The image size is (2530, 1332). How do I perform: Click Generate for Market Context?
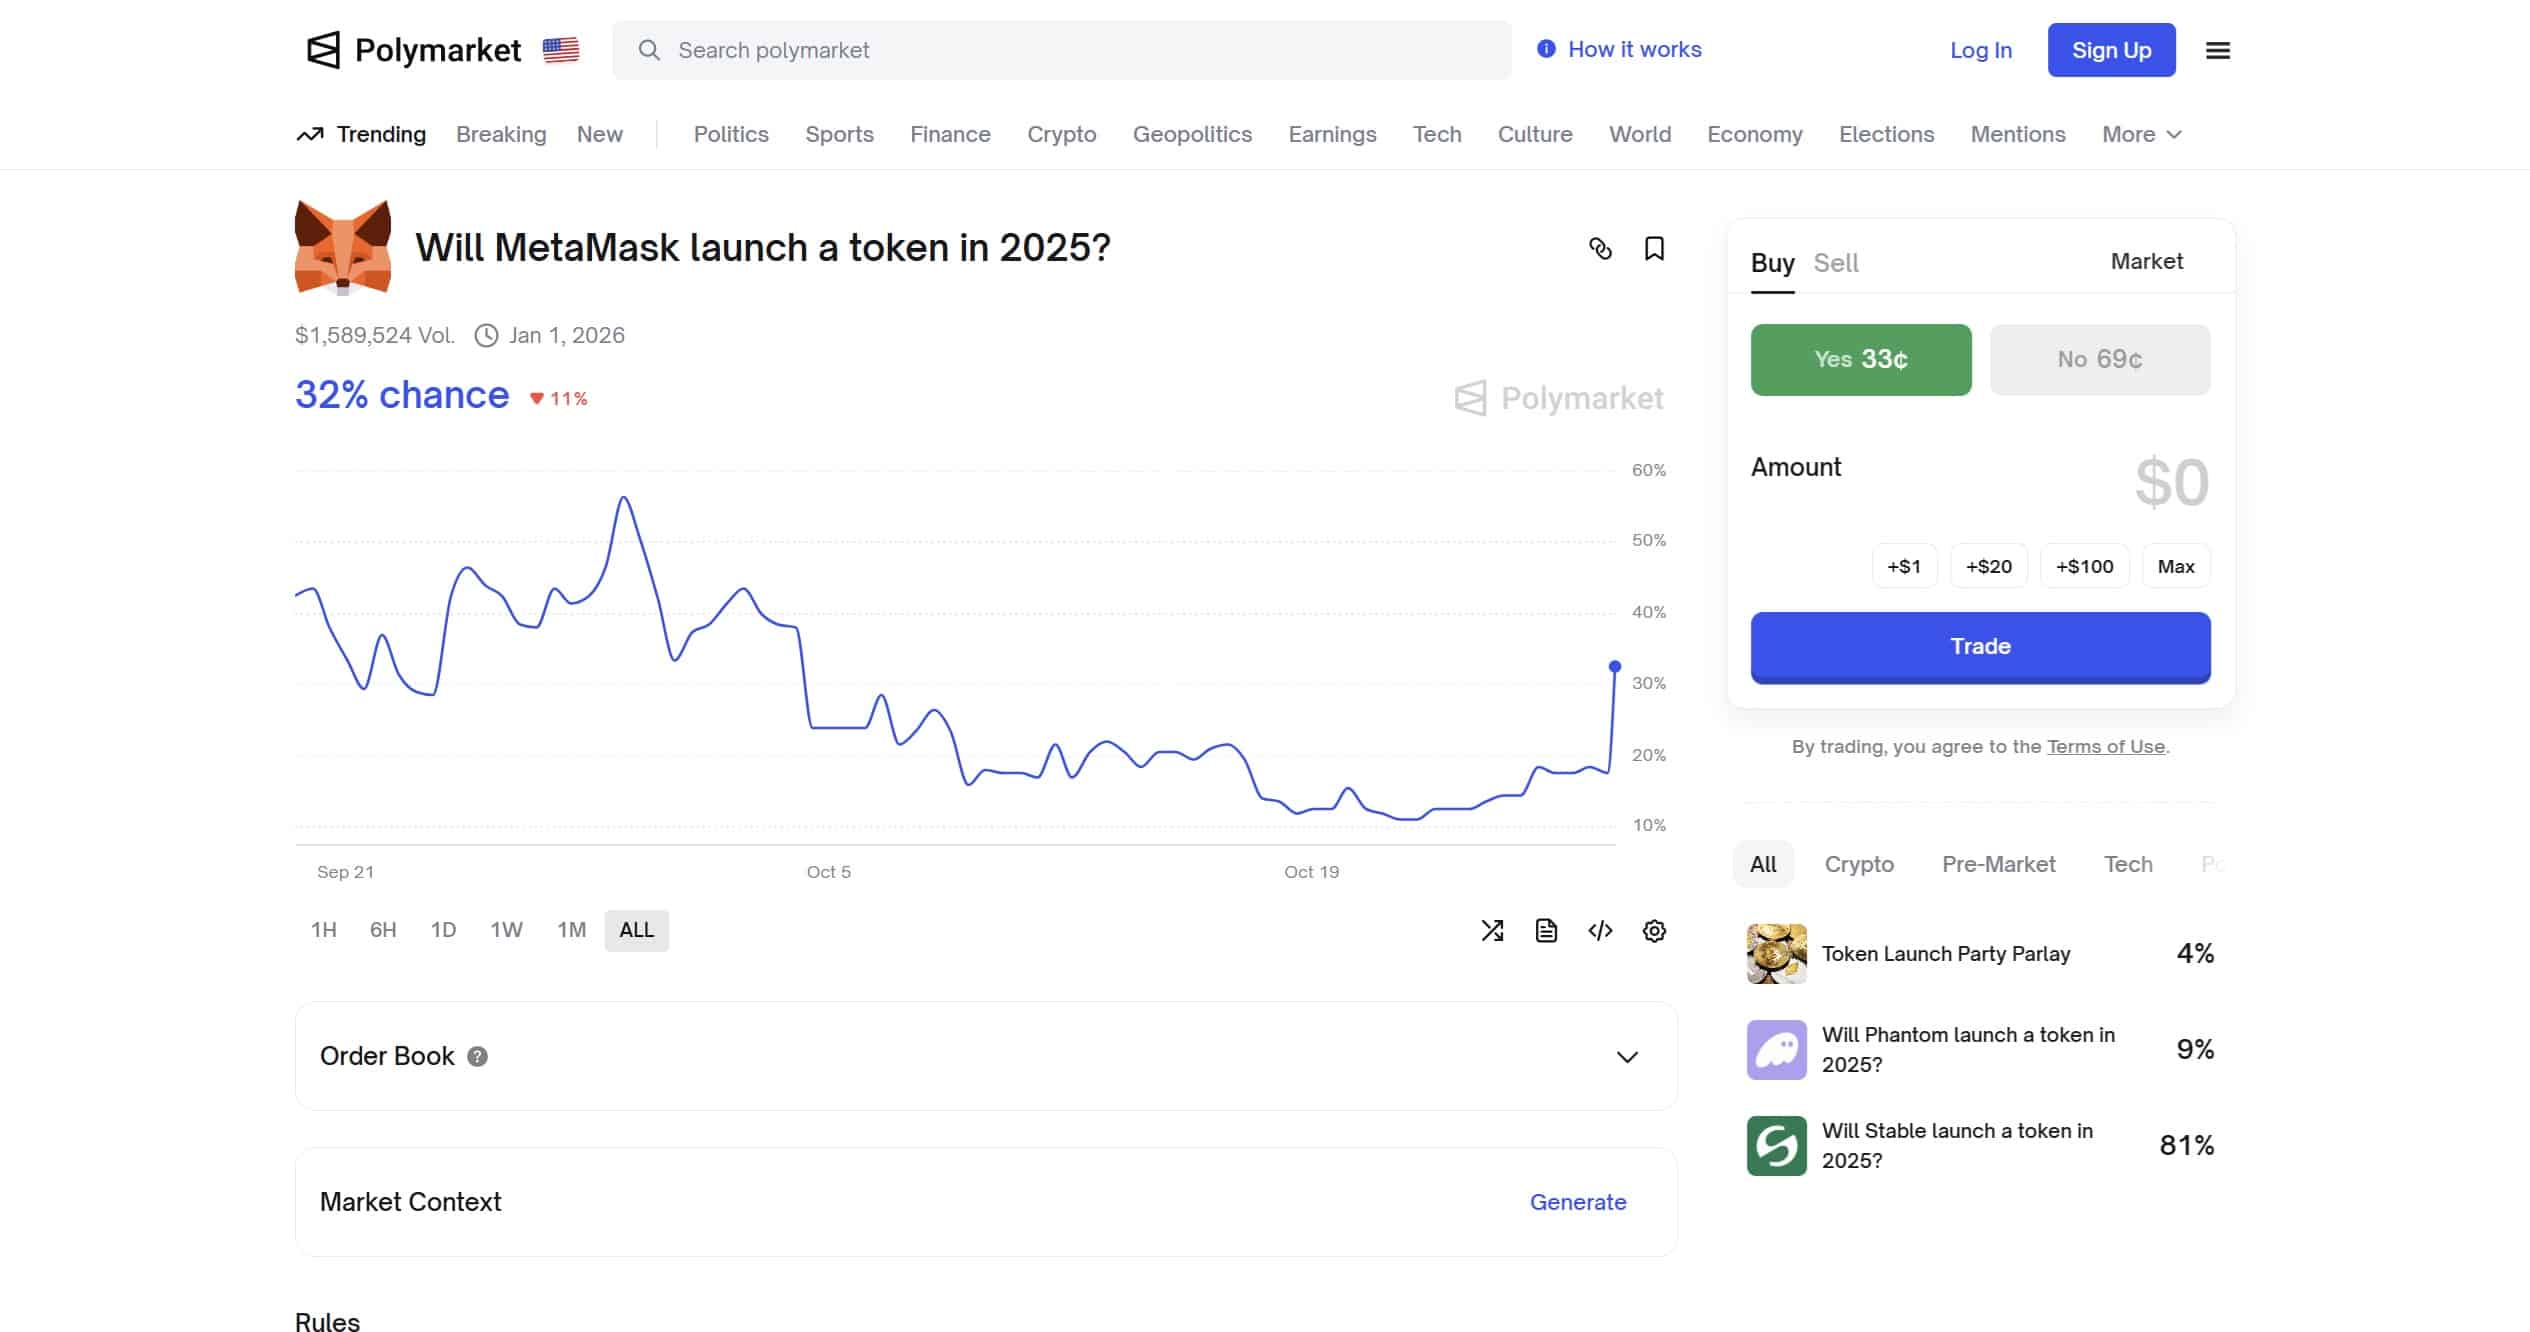[1577, 1202]
